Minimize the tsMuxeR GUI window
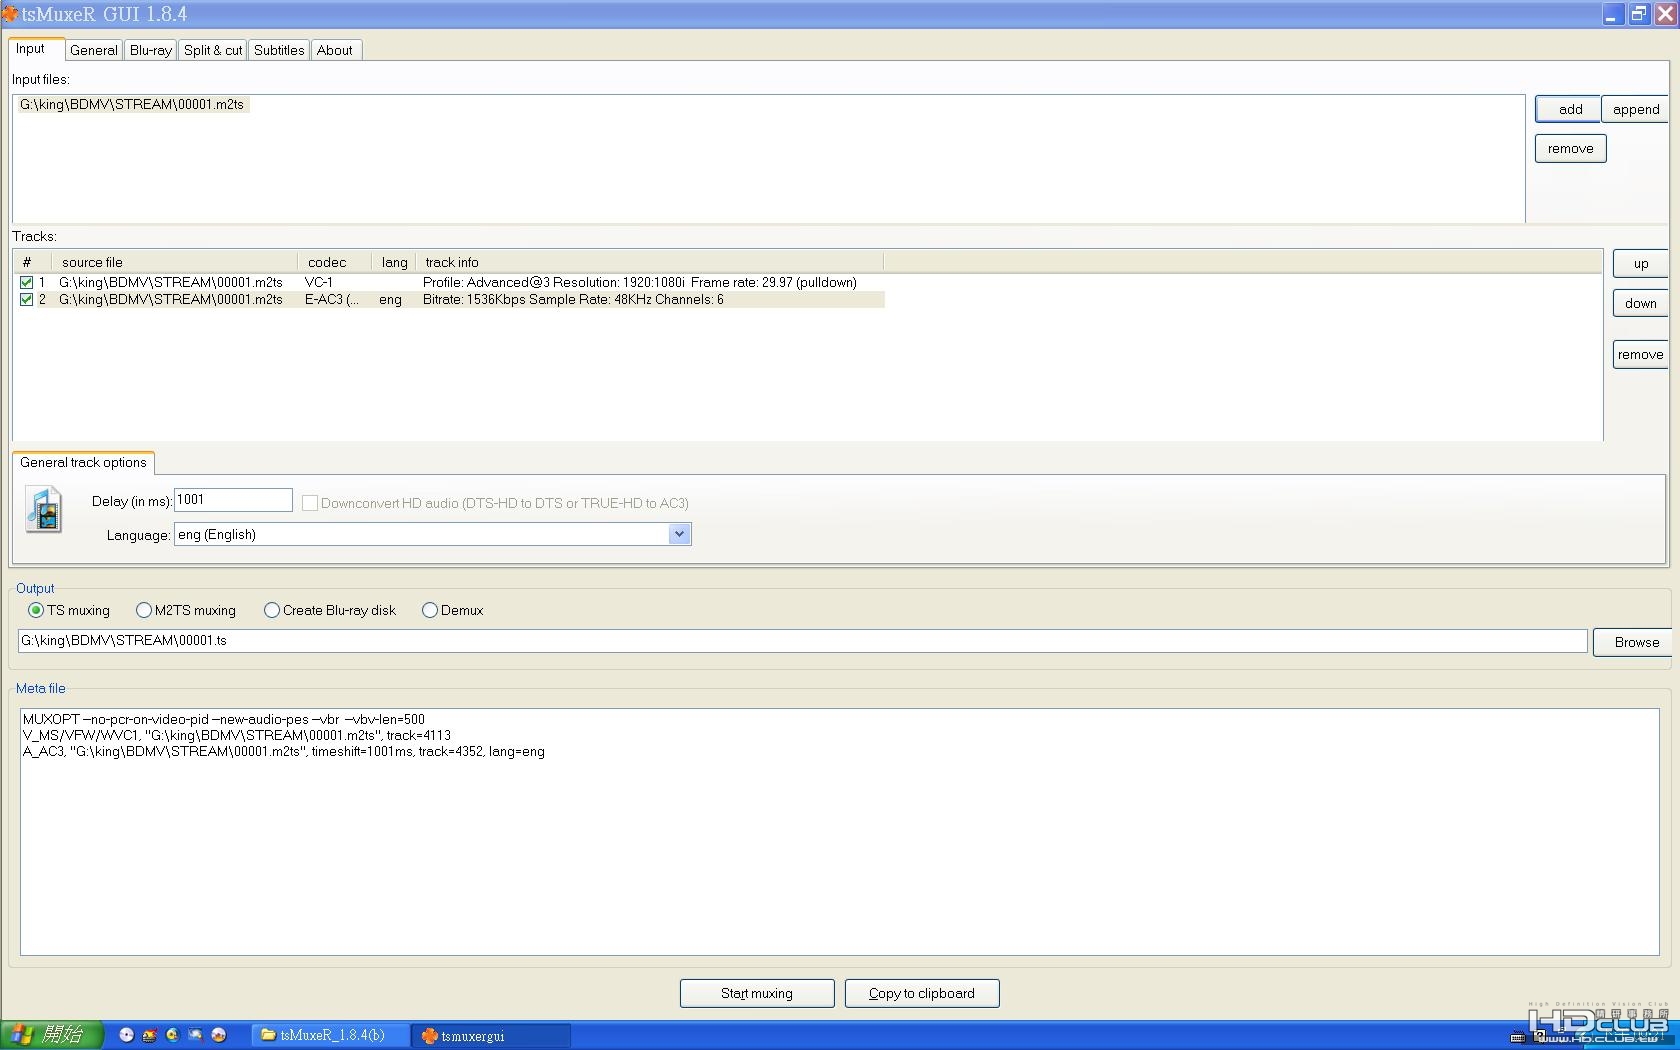Screen dimensions: 1680x1050 pos(1611,14)
